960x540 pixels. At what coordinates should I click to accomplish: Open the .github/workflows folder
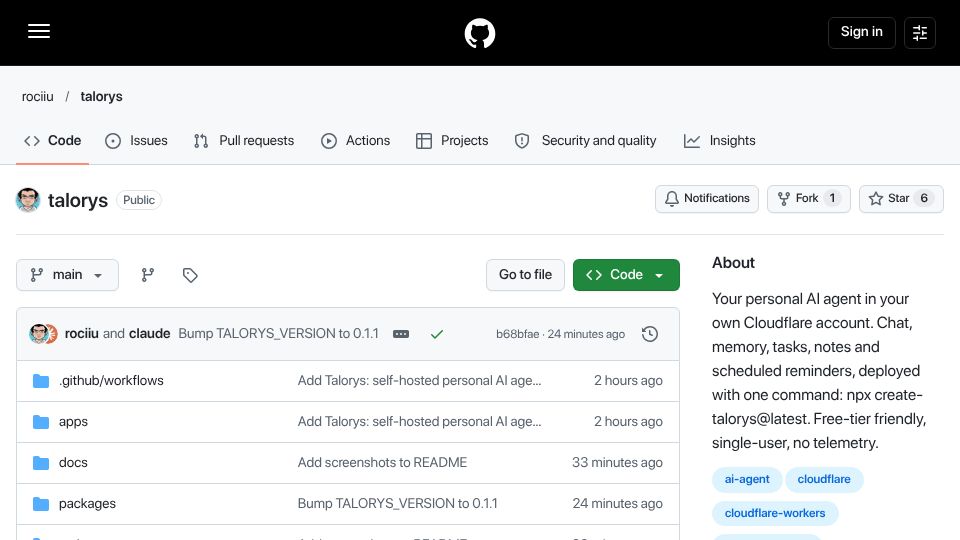(x=111, y=381)
